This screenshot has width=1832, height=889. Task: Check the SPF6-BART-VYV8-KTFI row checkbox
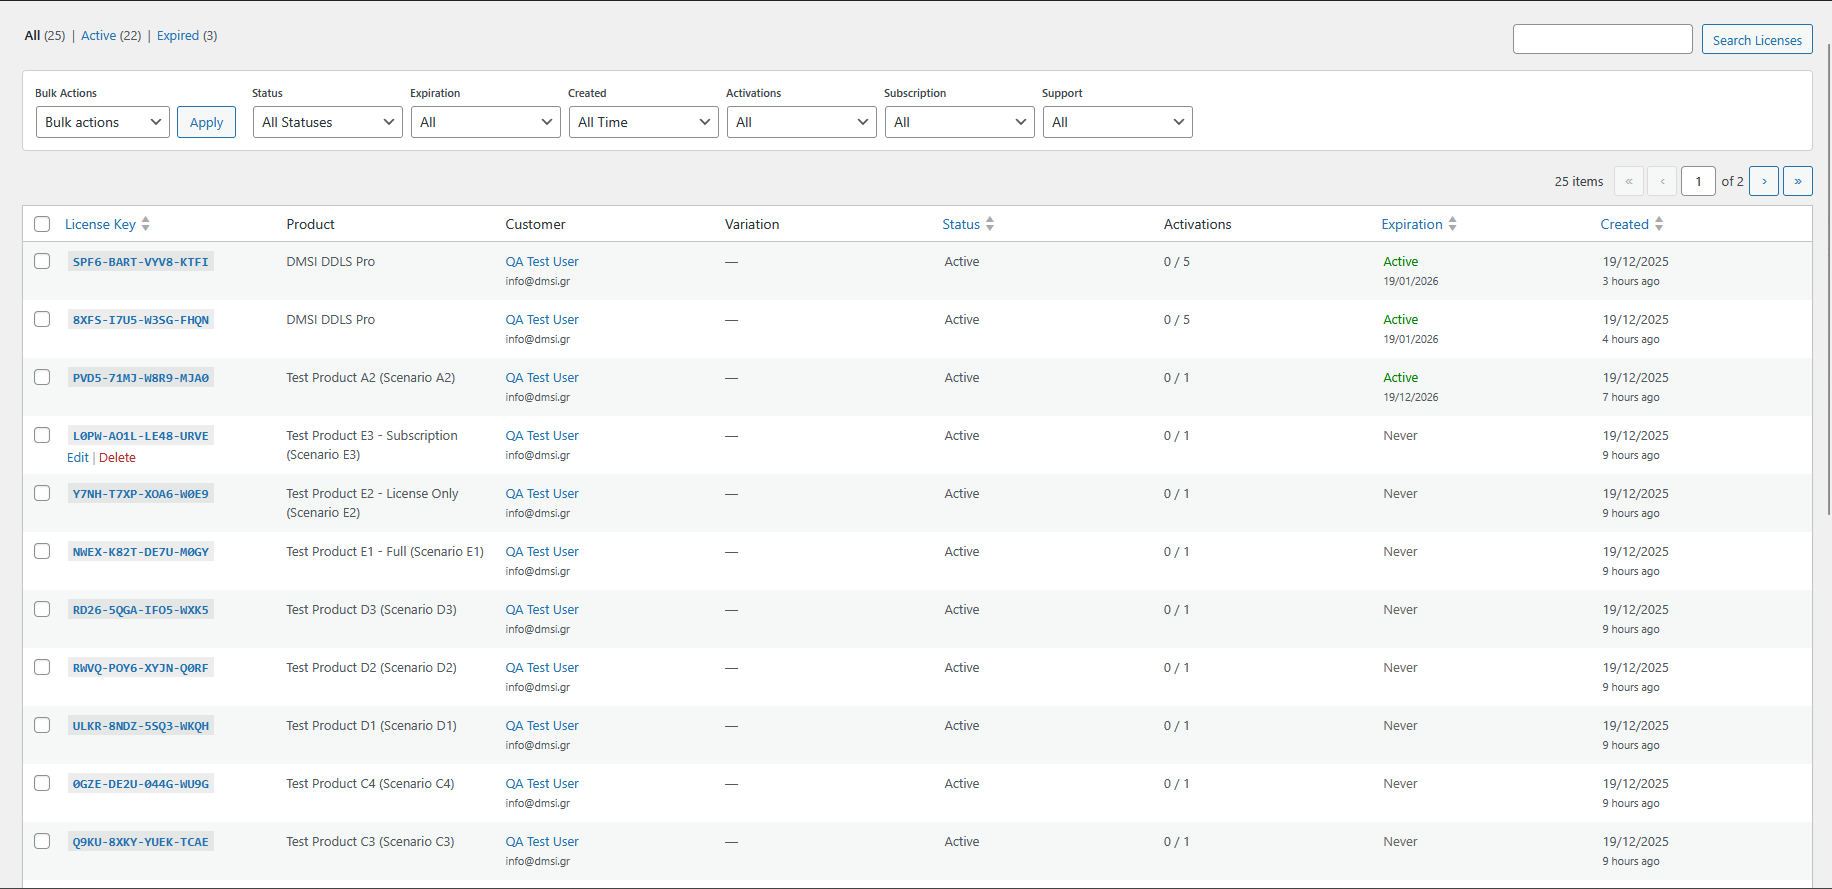(x=42, y=261)
